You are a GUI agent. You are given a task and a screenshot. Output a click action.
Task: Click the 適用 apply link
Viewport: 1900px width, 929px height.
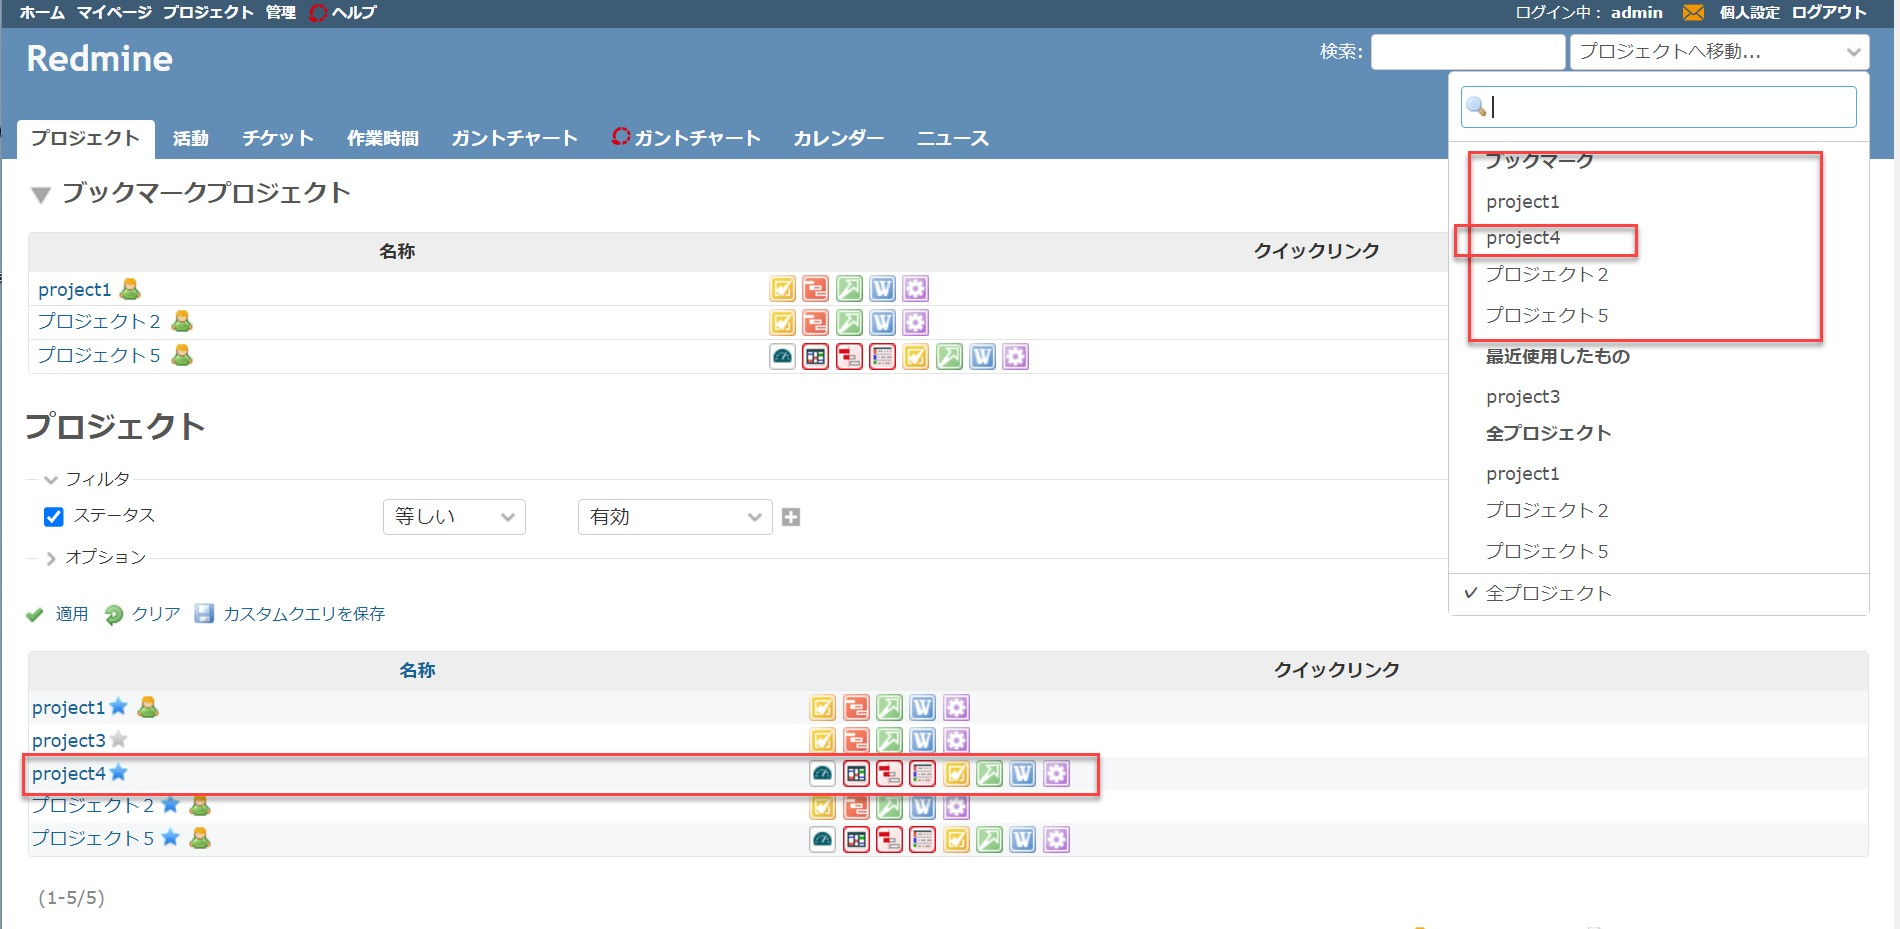click(x=71, y=614)
